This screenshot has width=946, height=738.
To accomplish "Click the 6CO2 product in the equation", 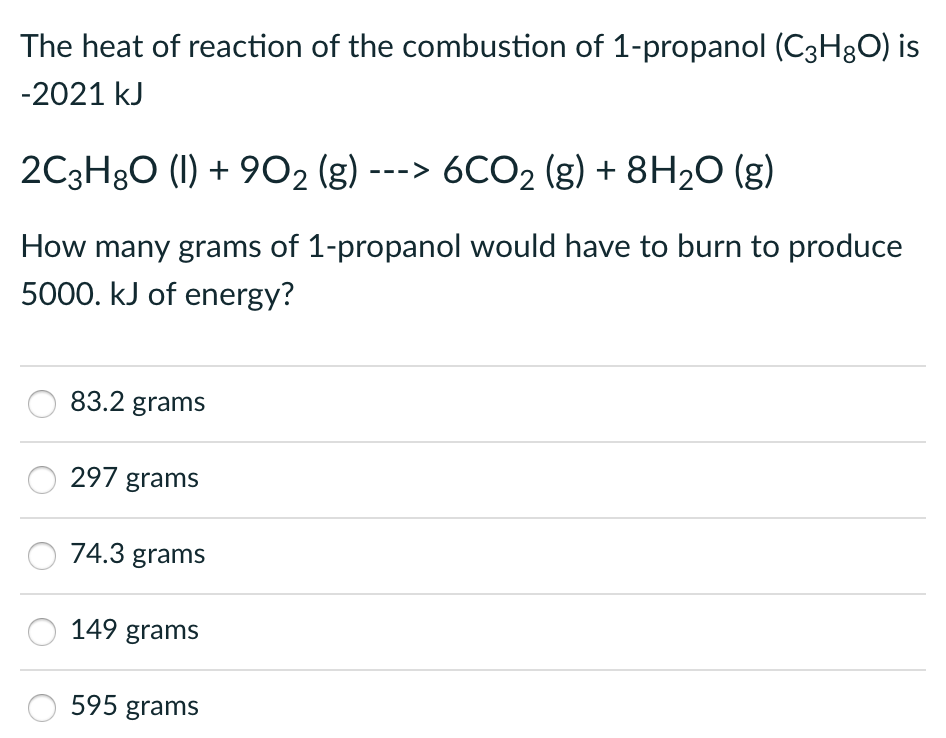I will 487,169.
